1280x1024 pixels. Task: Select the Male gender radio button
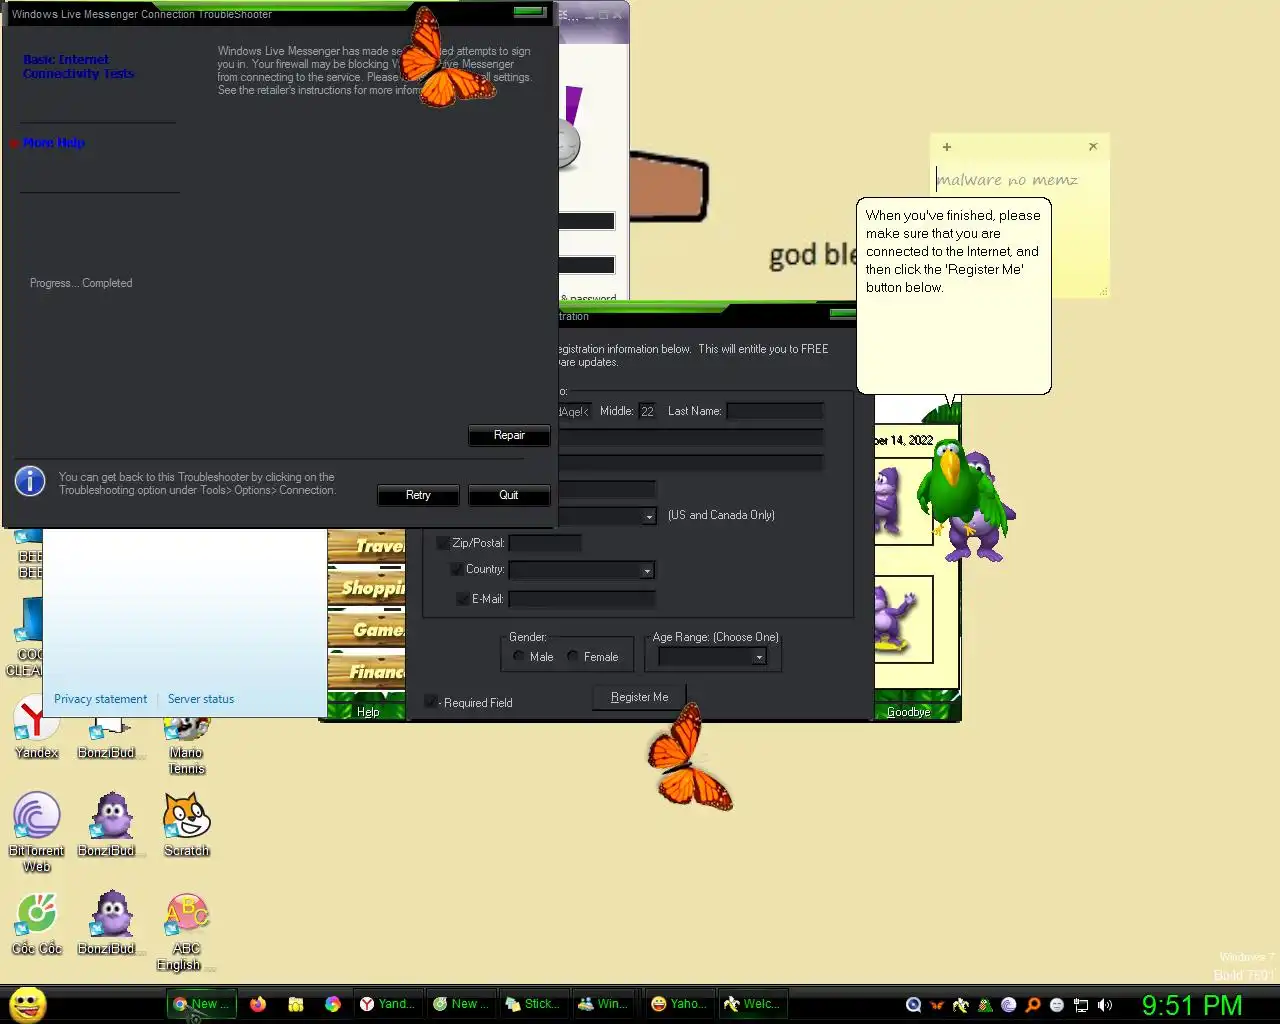point(519,657)
